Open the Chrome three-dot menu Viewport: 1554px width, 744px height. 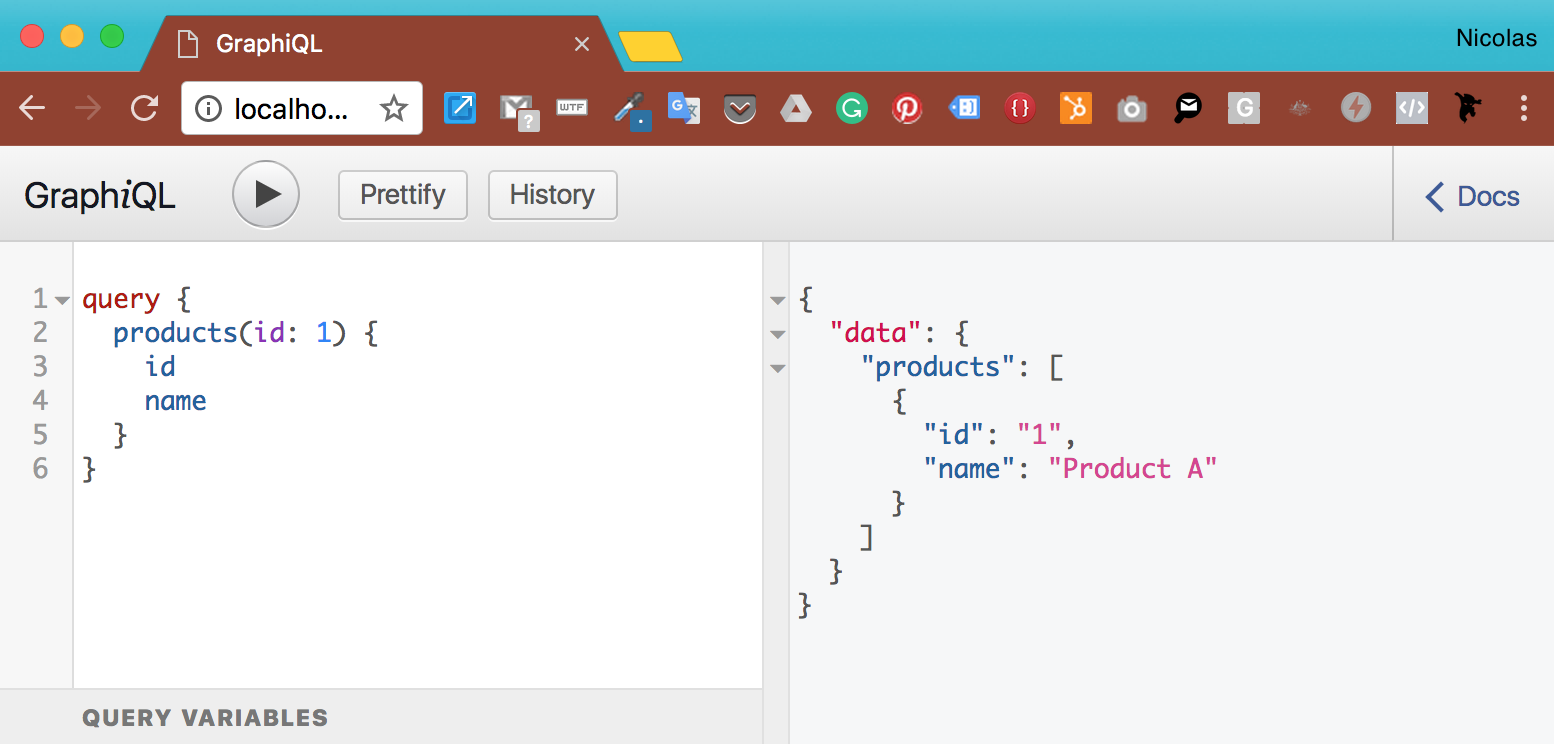1523,108
